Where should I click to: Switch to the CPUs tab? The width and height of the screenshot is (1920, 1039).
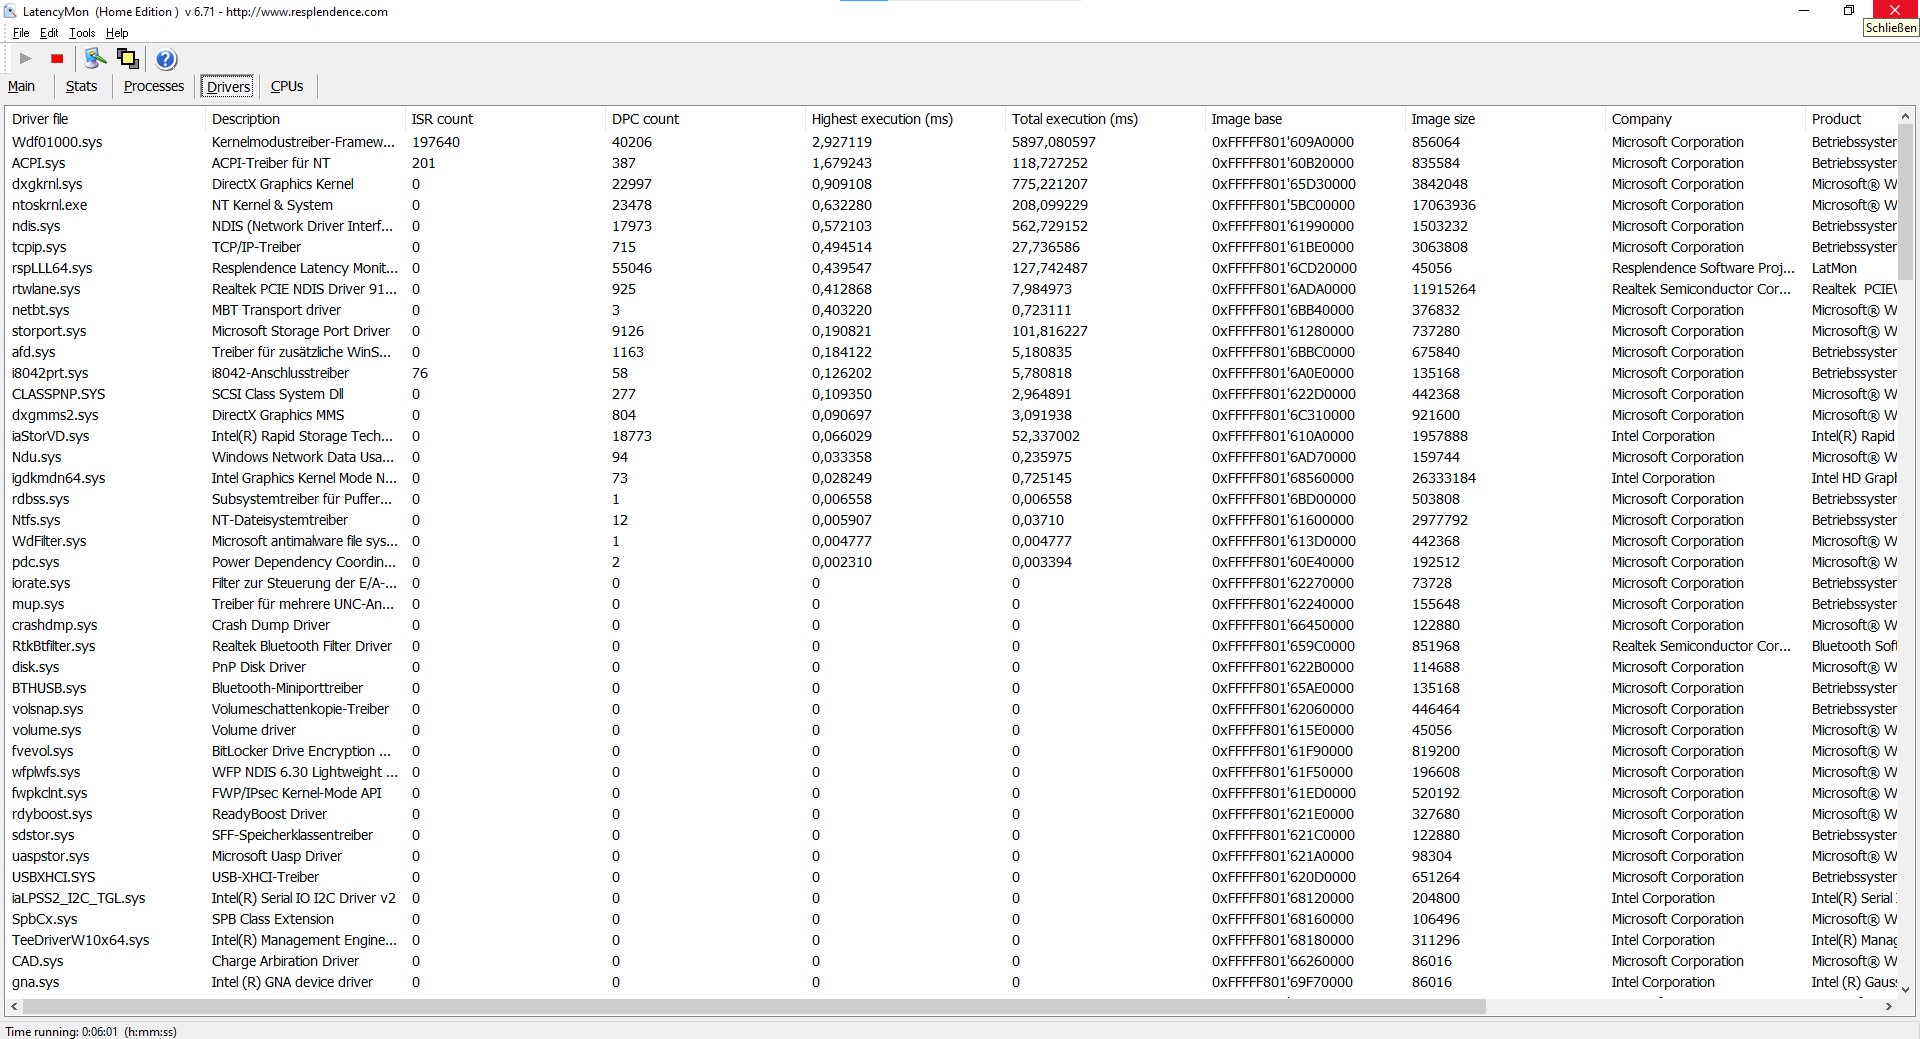click(x=287, y=87)
